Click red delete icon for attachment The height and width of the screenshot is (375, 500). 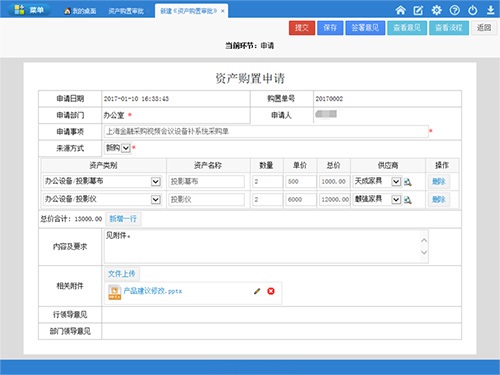tap(271, 291)
